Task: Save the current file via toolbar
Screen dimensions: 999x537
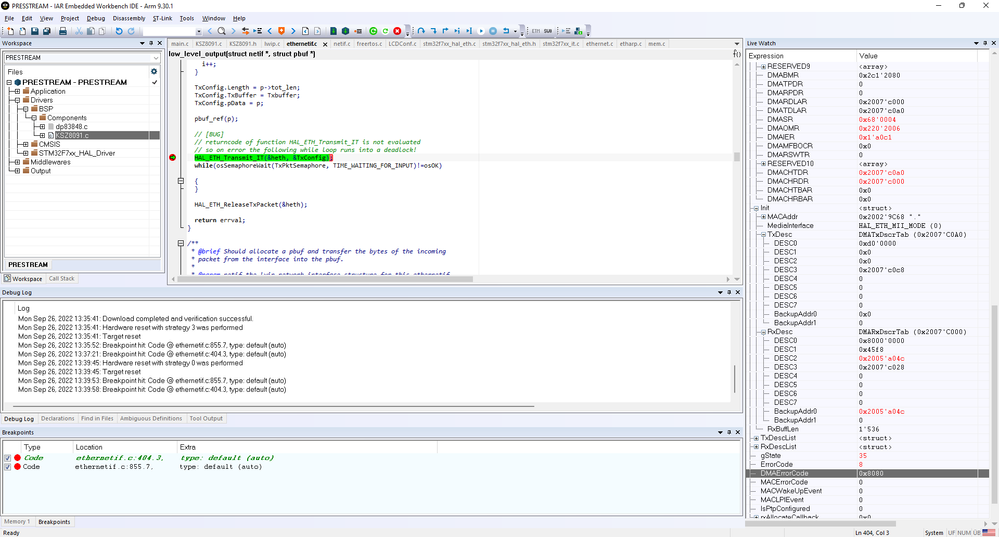Action: pos(34,31)
